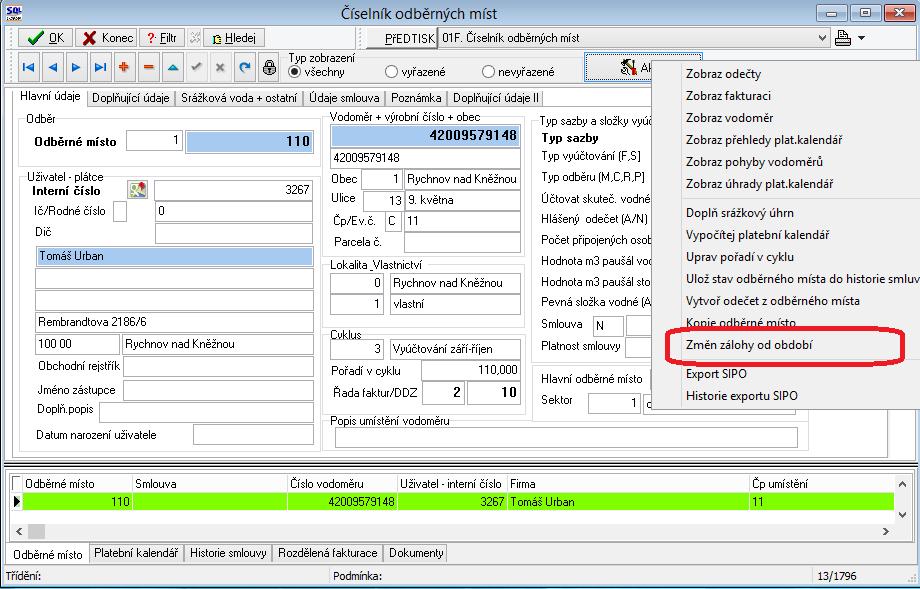Screen dimensions: 920x589
Task: Click the Tomáš Urban name field
Action: pos(174,256)
